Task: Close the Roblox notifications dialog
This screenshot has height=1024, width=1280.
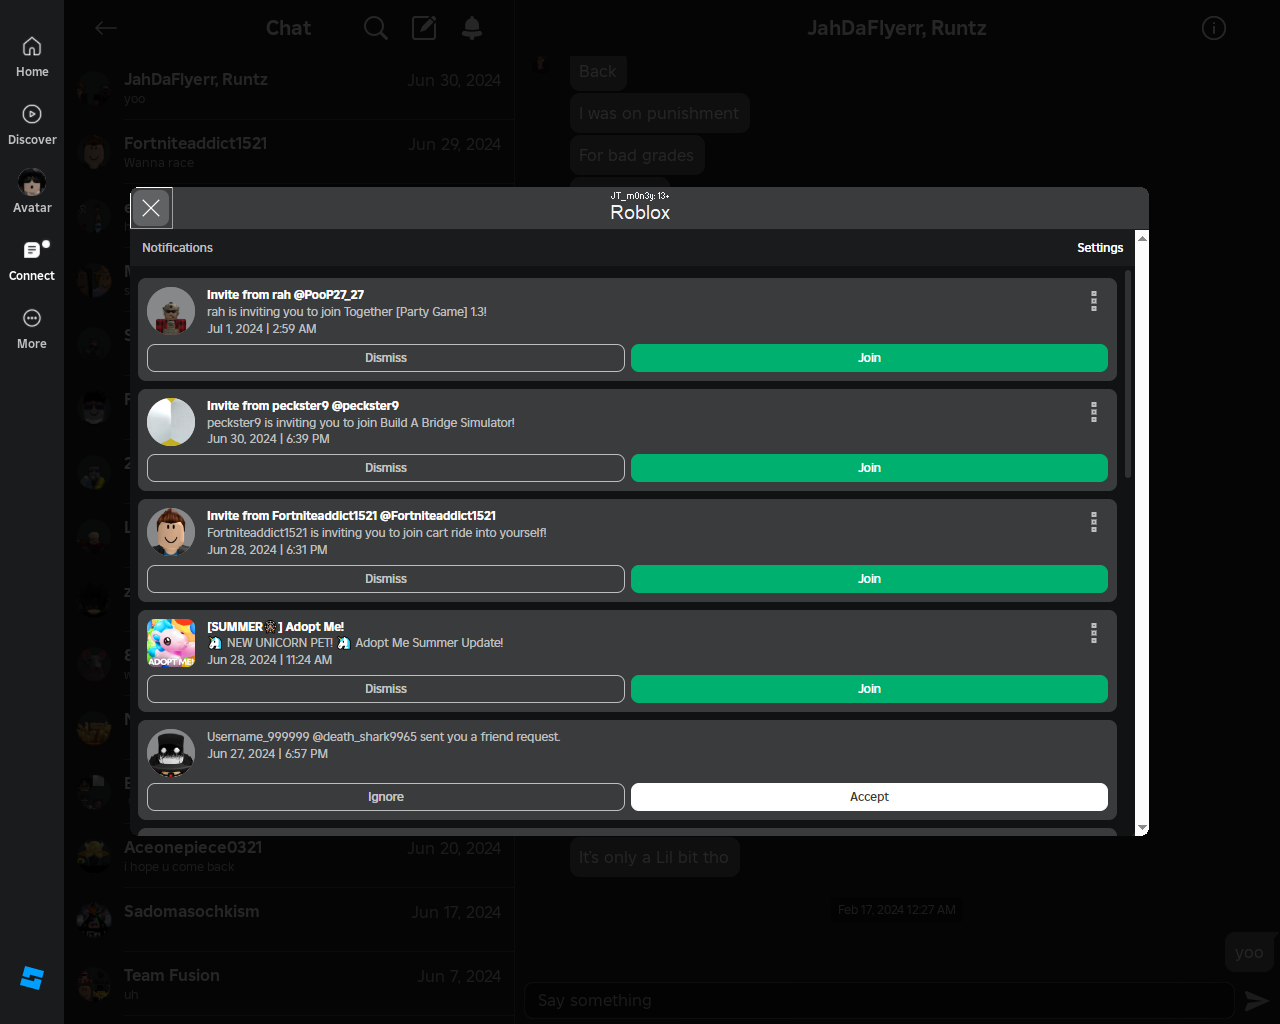Action: 151,208
